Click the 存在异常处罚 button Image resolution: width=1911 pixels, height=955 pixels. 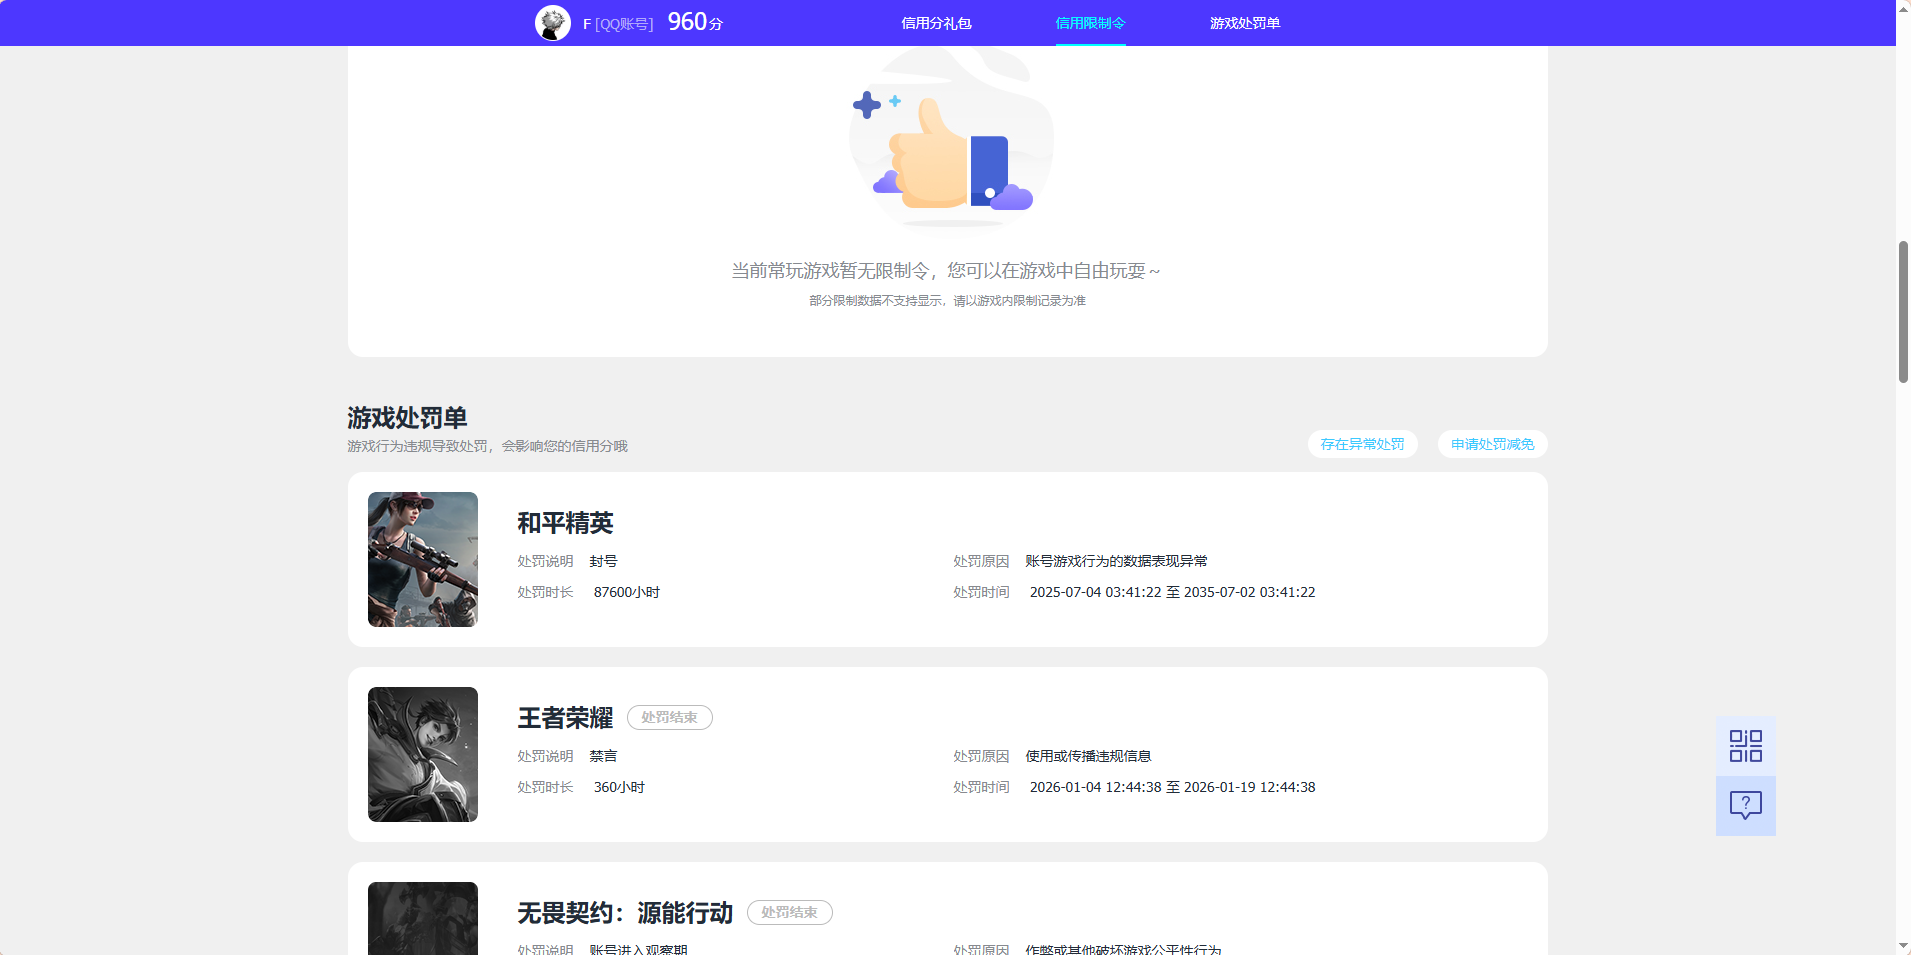(1362, 444)
